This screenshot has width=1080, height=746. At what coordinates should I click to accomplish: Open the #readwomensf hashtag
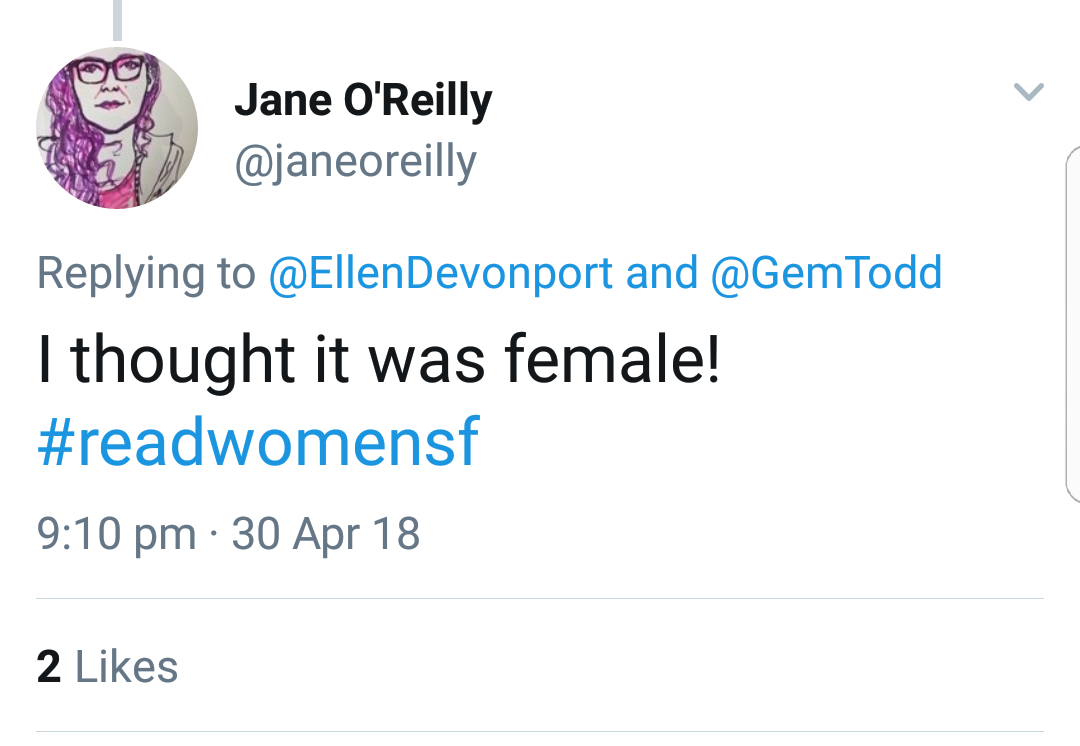point(258,444)
